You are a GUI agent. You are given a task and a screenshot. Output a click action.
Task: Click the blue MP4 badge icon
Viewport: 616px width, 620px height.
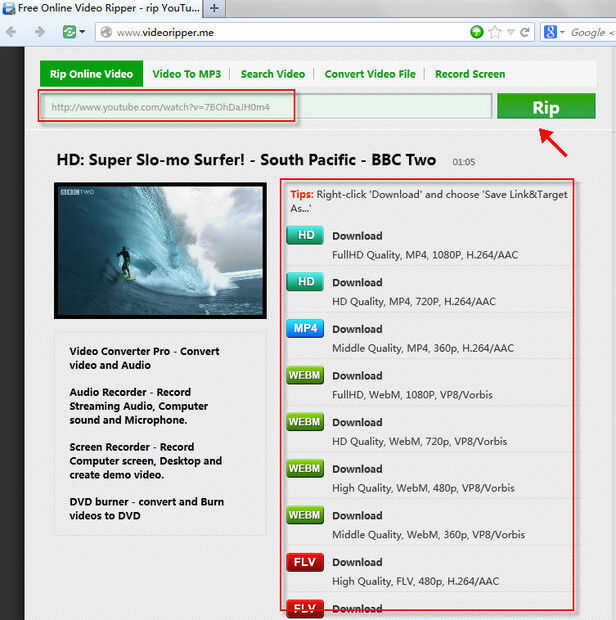coord(305,328)
